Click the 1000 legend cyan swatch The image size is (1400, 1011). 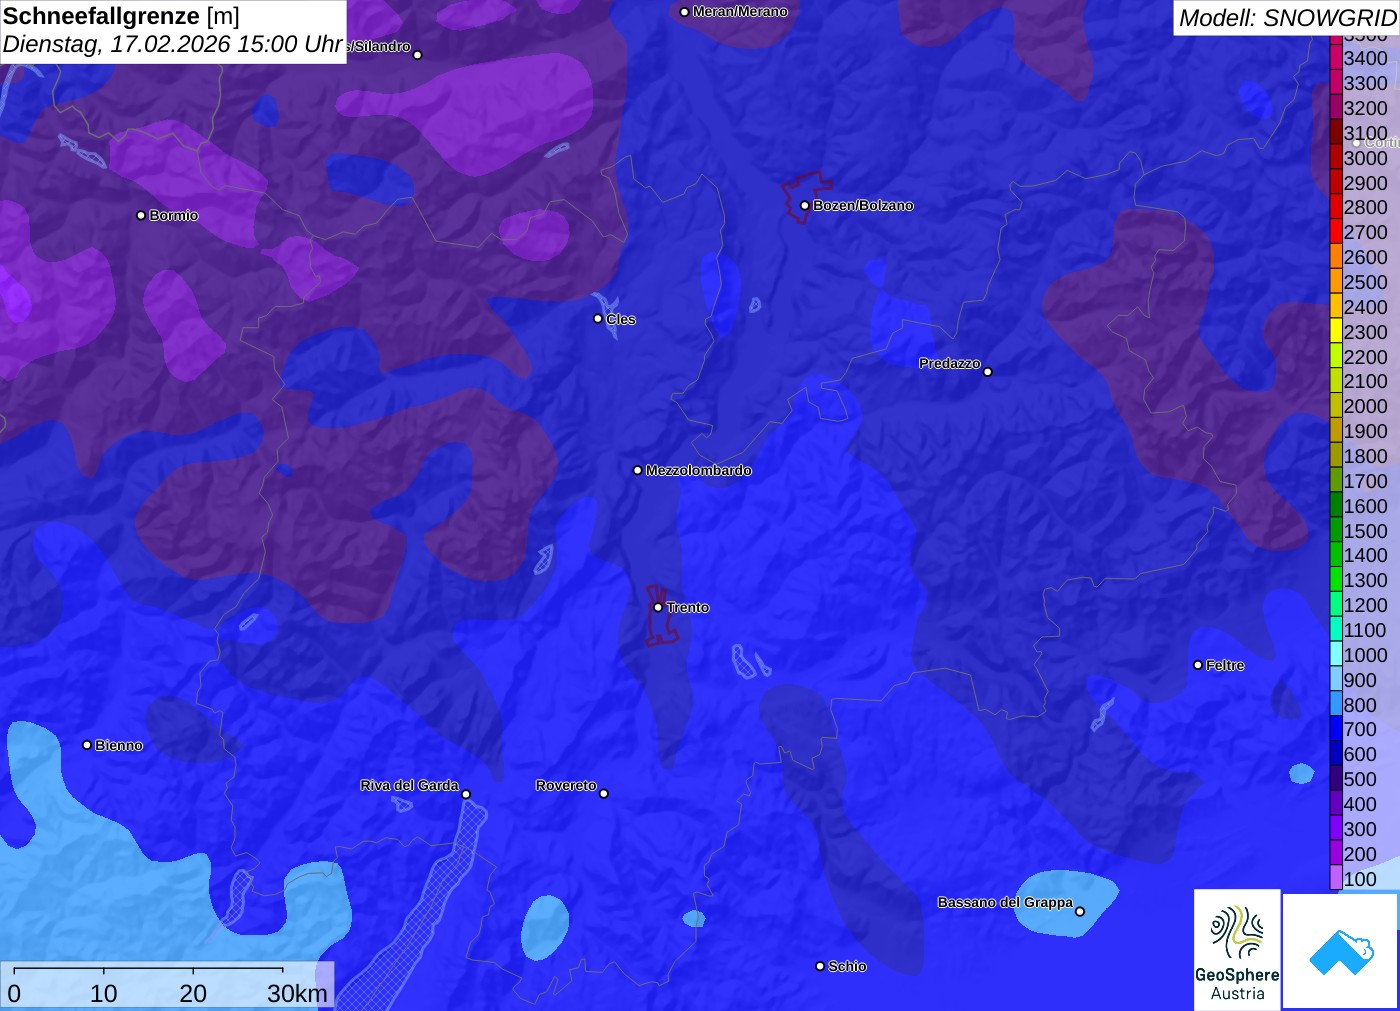coord(1336,655)
